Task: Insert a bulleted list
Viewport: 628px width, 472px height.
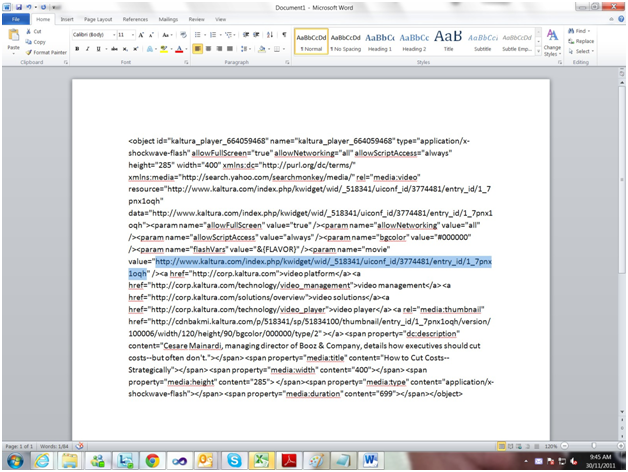Action: [199, 34]
